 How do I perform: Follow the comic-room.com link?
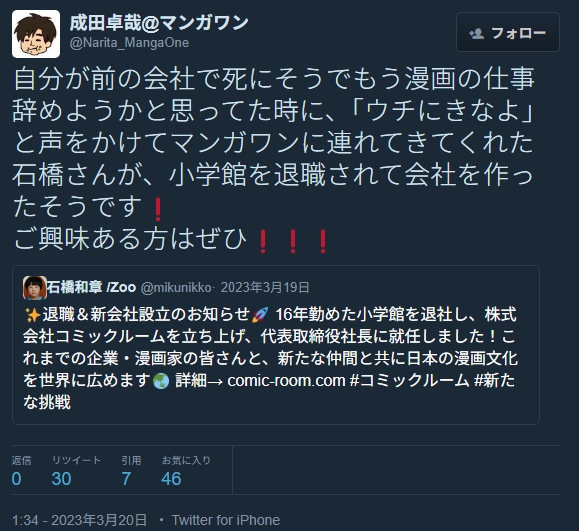[286, 381]
